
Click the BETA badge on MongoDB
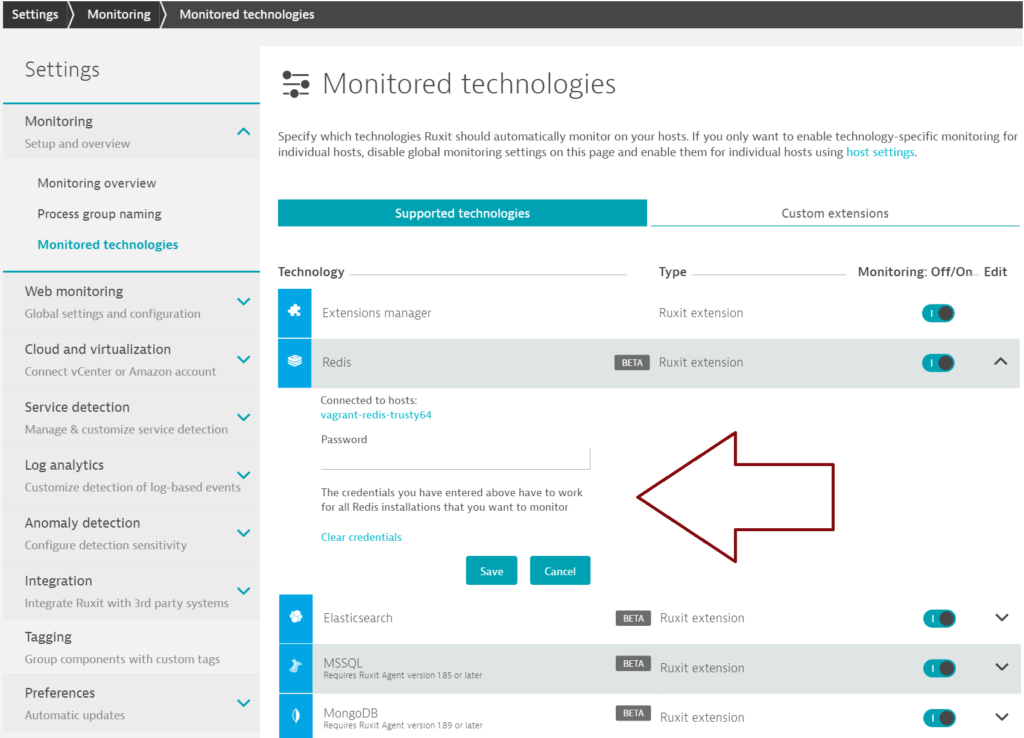(633, 713)
